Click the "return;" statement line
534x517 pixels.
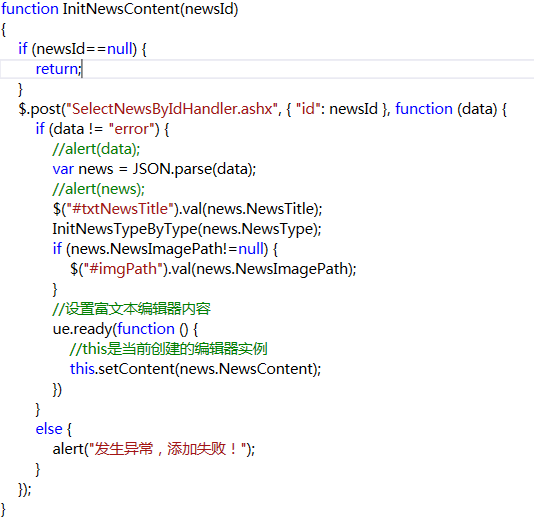(x=59, y=69)
